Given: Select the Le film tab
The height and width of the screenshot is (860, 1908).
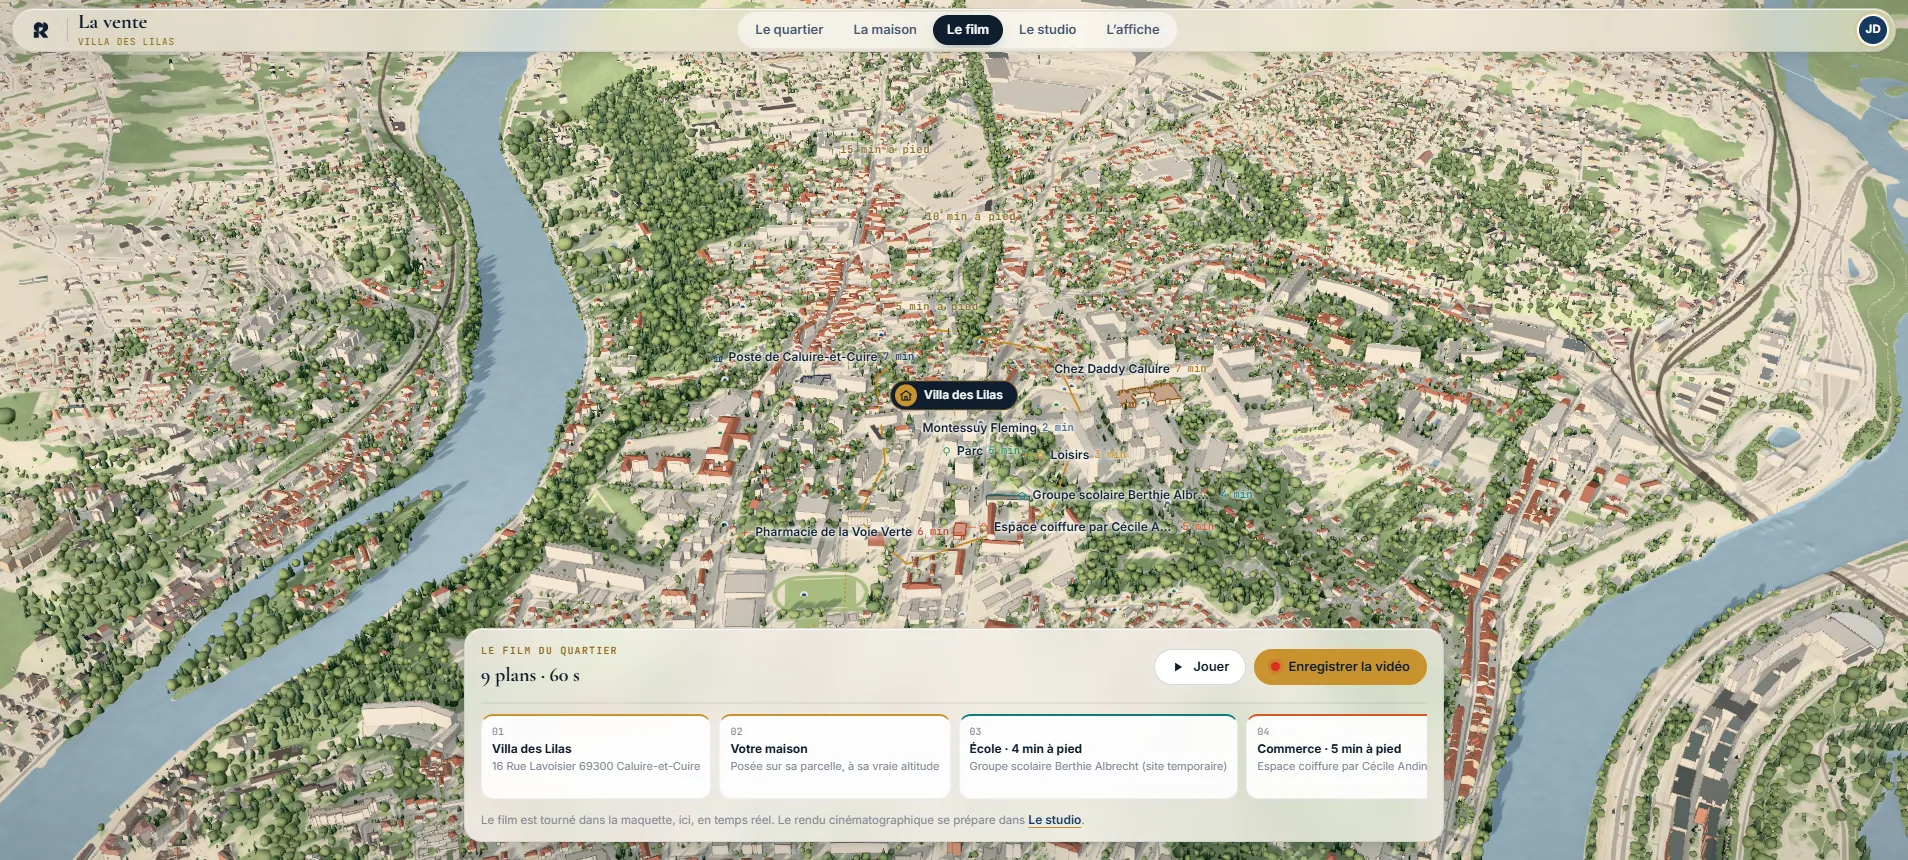Looking at the screenshot, I should [x=968, y=30].
